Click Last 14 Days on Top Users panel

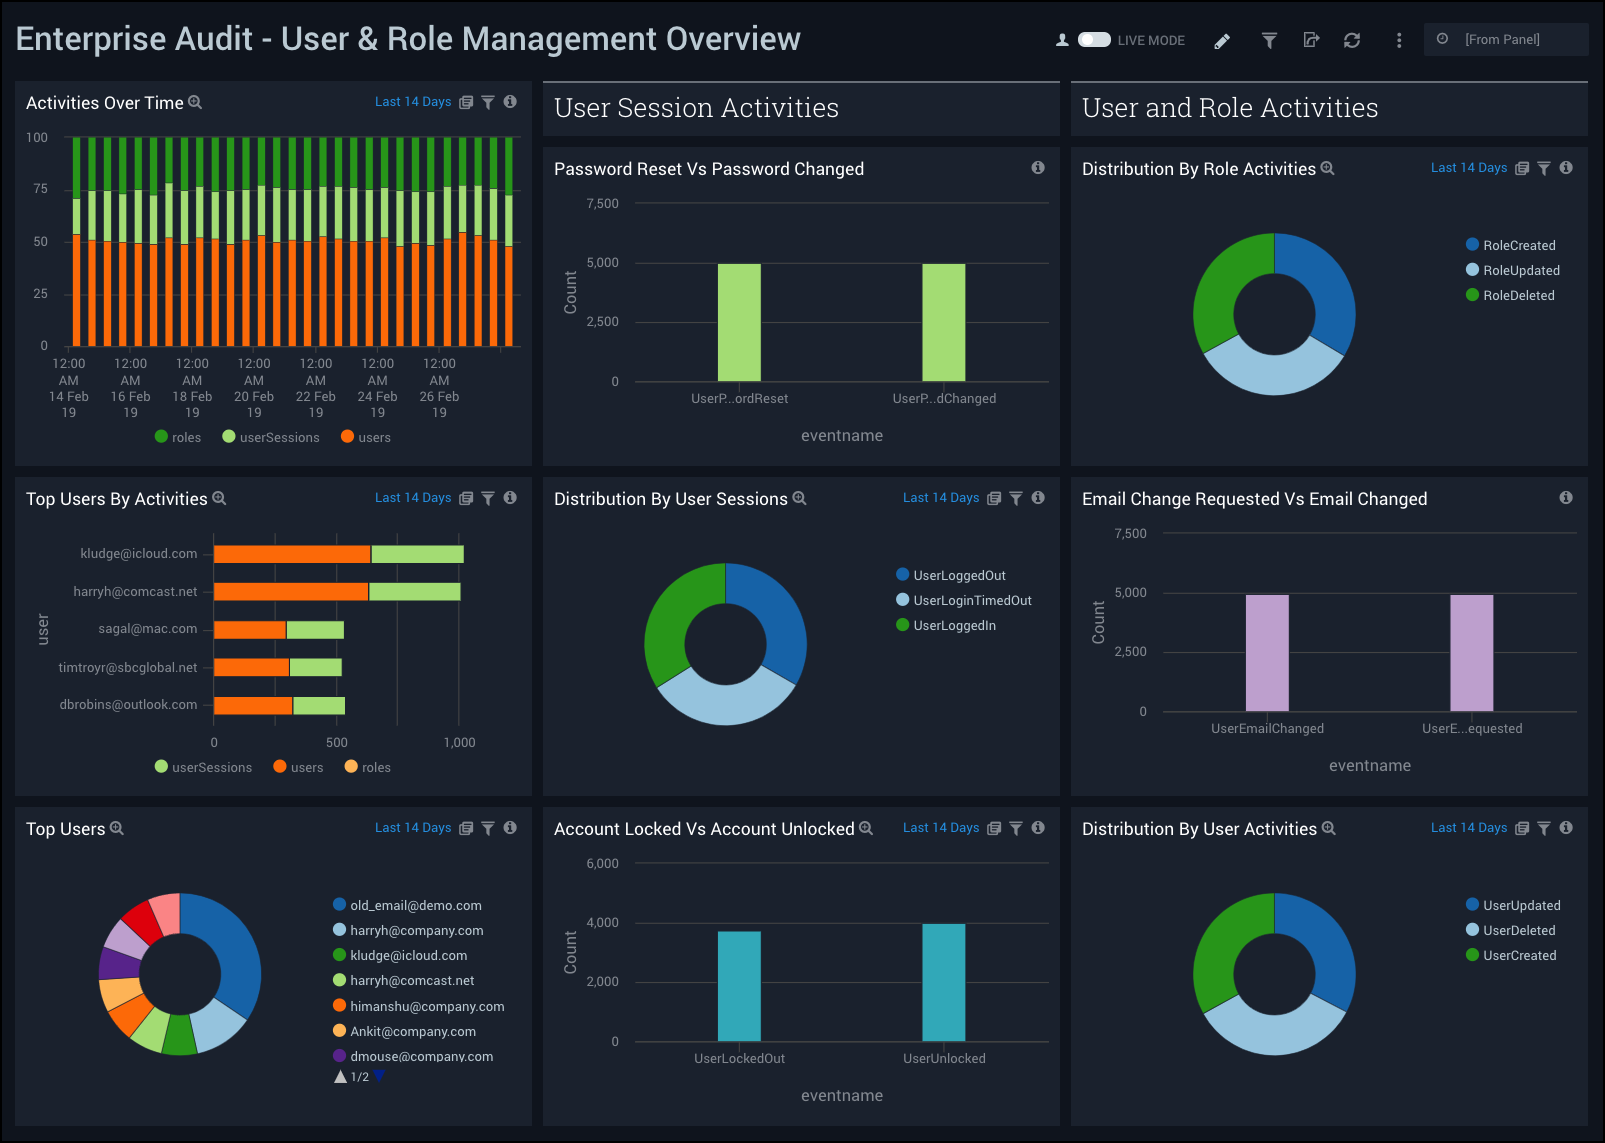[413, 828]
